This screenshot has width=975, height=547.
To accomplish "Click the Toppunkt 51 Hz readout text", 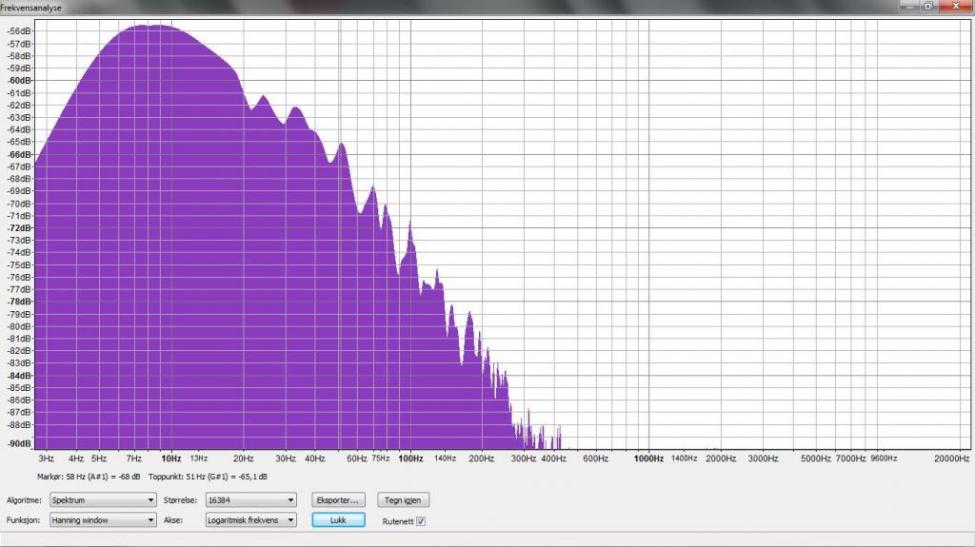I will coord(211,477).
